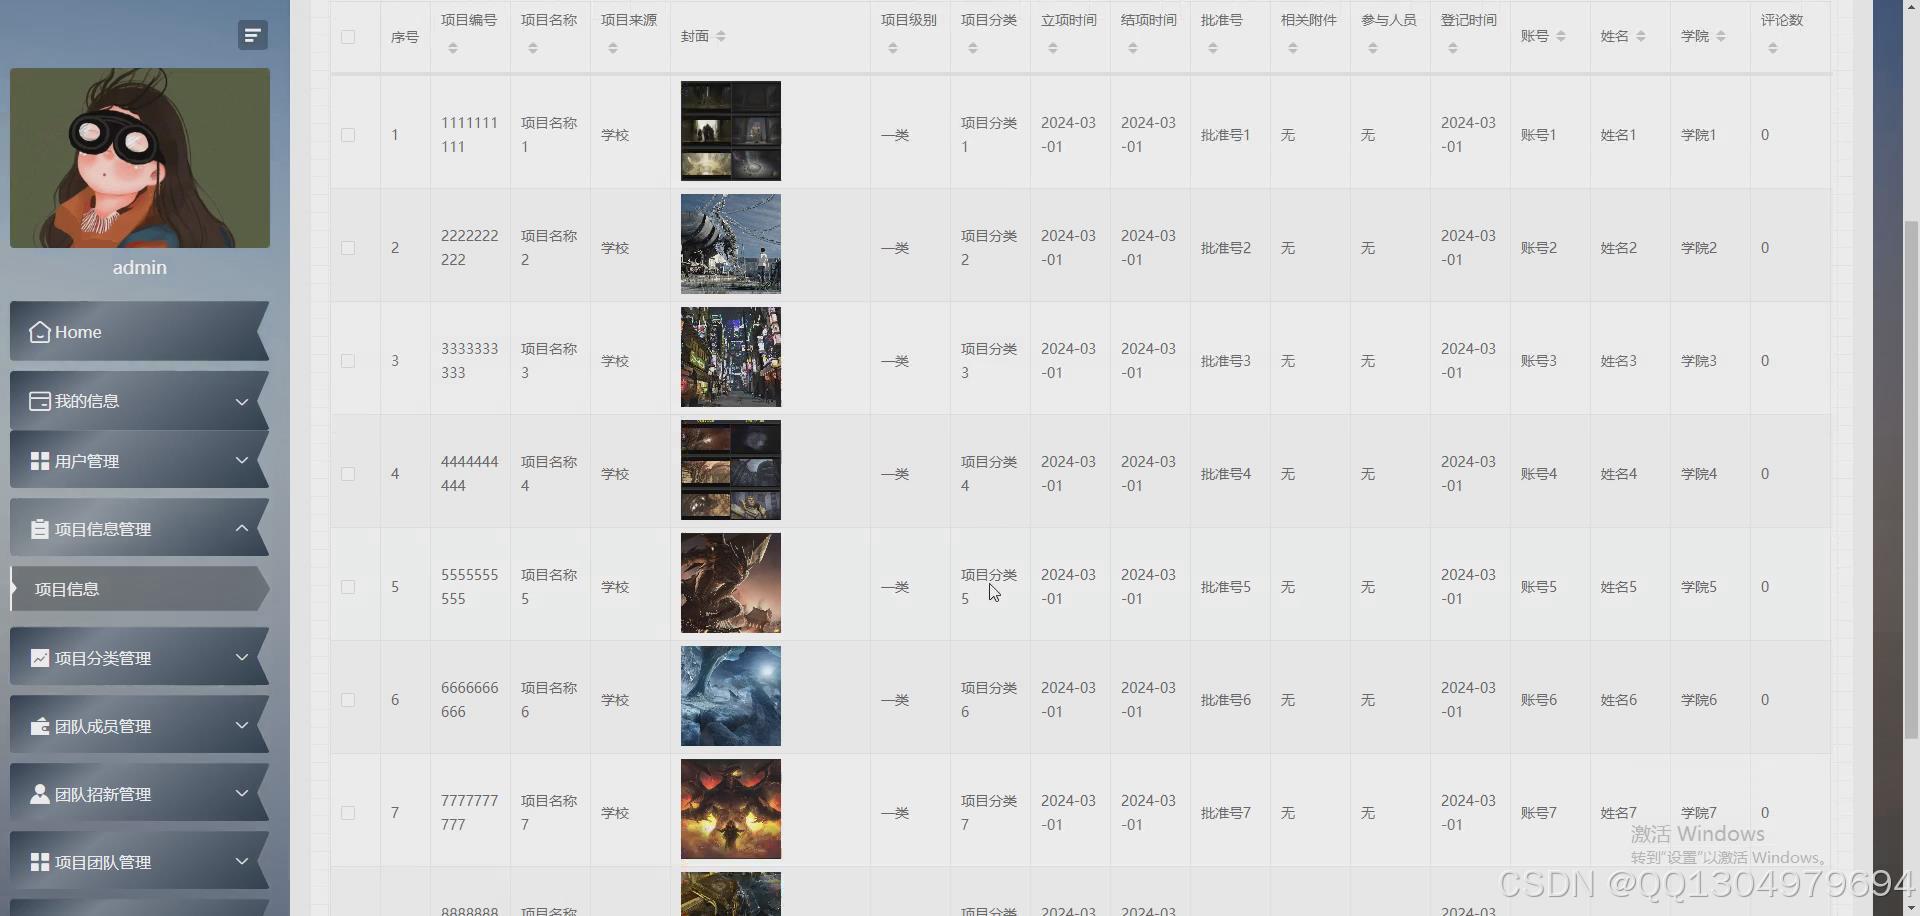Sort table by 项目分类 column arrows

coord(973,48)
